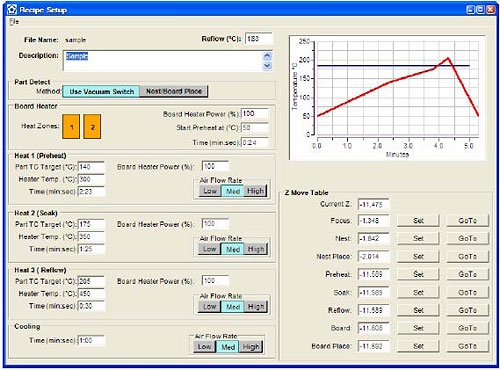The width and height of the screenshot is (500, 370).
Task: Toggle heat zone 2 orange tile
Action: (92, 126)
